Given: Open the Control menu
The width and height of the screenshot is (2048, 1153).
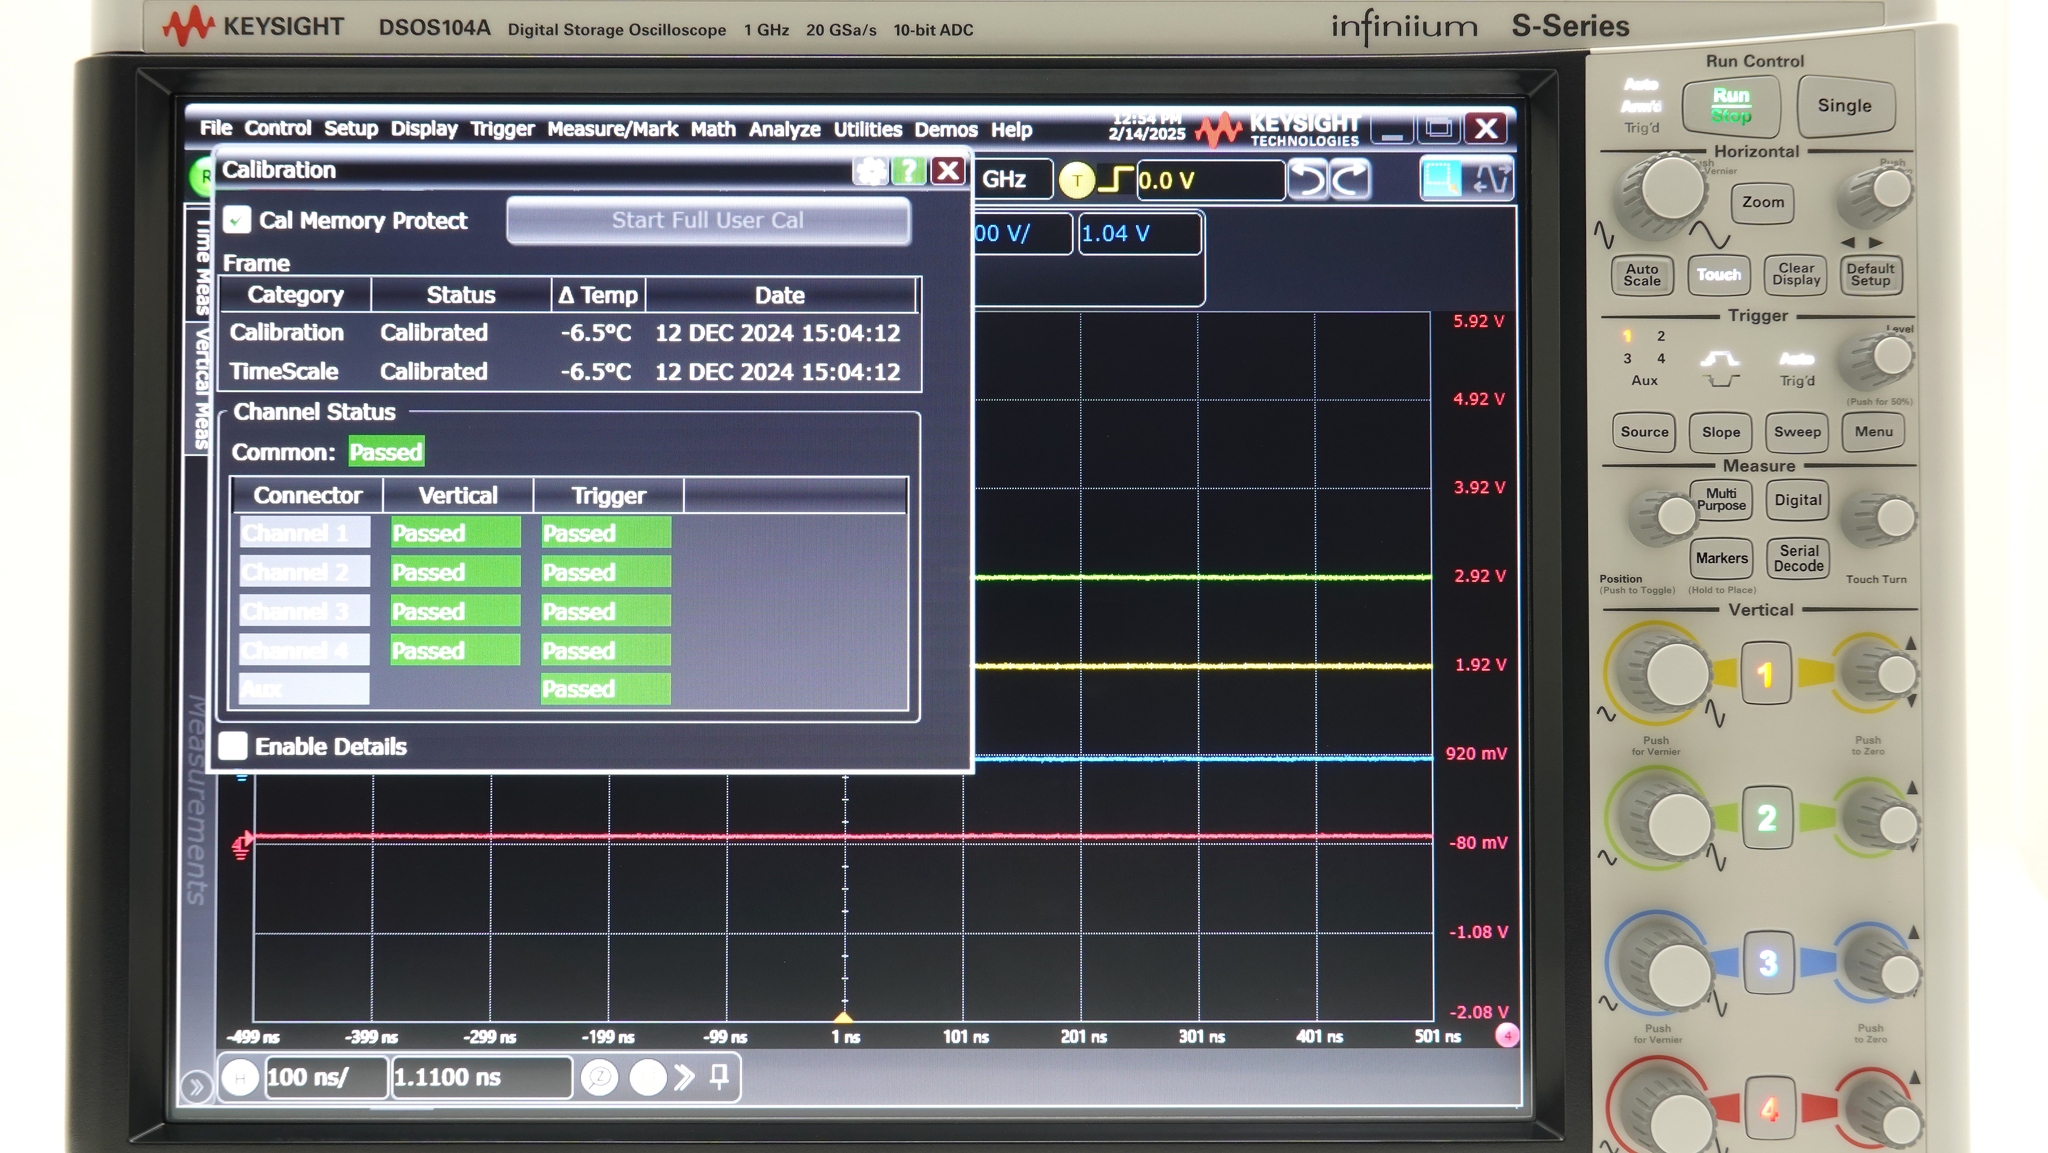Looking at the screenshot, I should tap(277, 129).
